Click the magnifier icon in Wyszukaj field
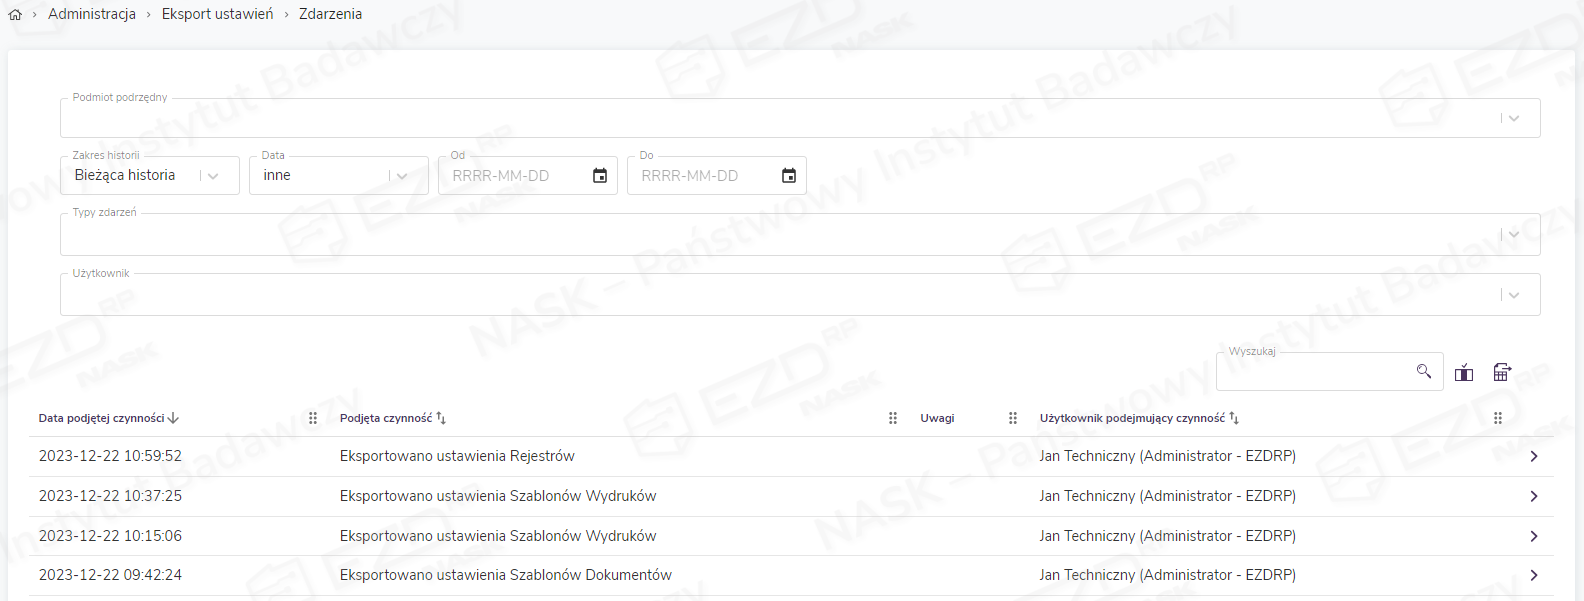The height and width of the screenshot is (601, 1584). (1424, 372)
